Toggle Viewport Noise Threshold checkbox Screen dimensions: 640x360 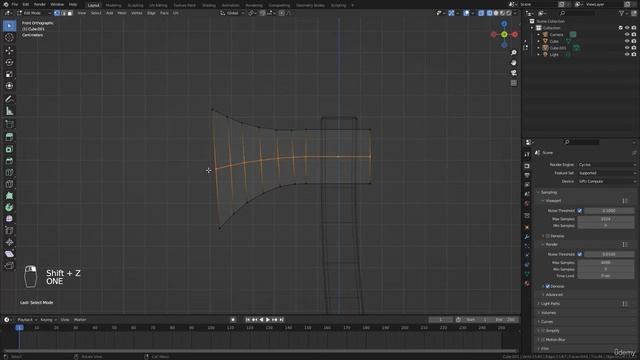pos(580,211)
